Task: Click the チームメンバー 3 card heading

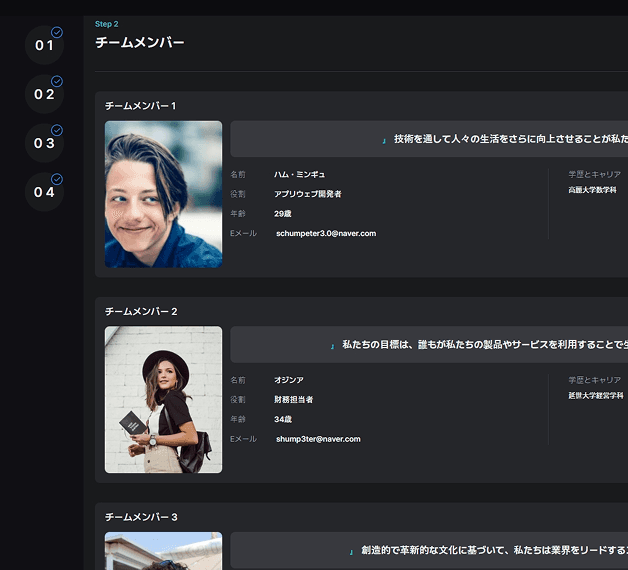Action: [x=141, y=517]
